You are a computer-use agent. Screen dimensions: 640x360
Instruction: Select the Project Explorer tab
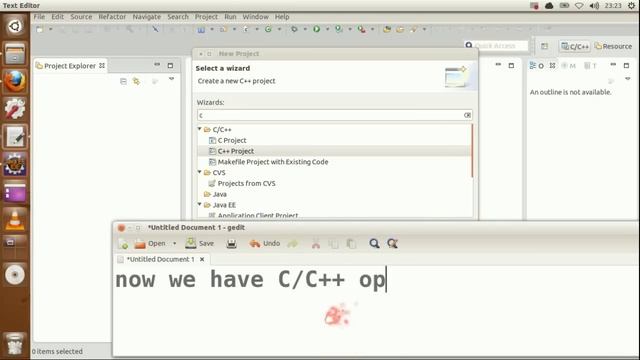pos(70,66)
